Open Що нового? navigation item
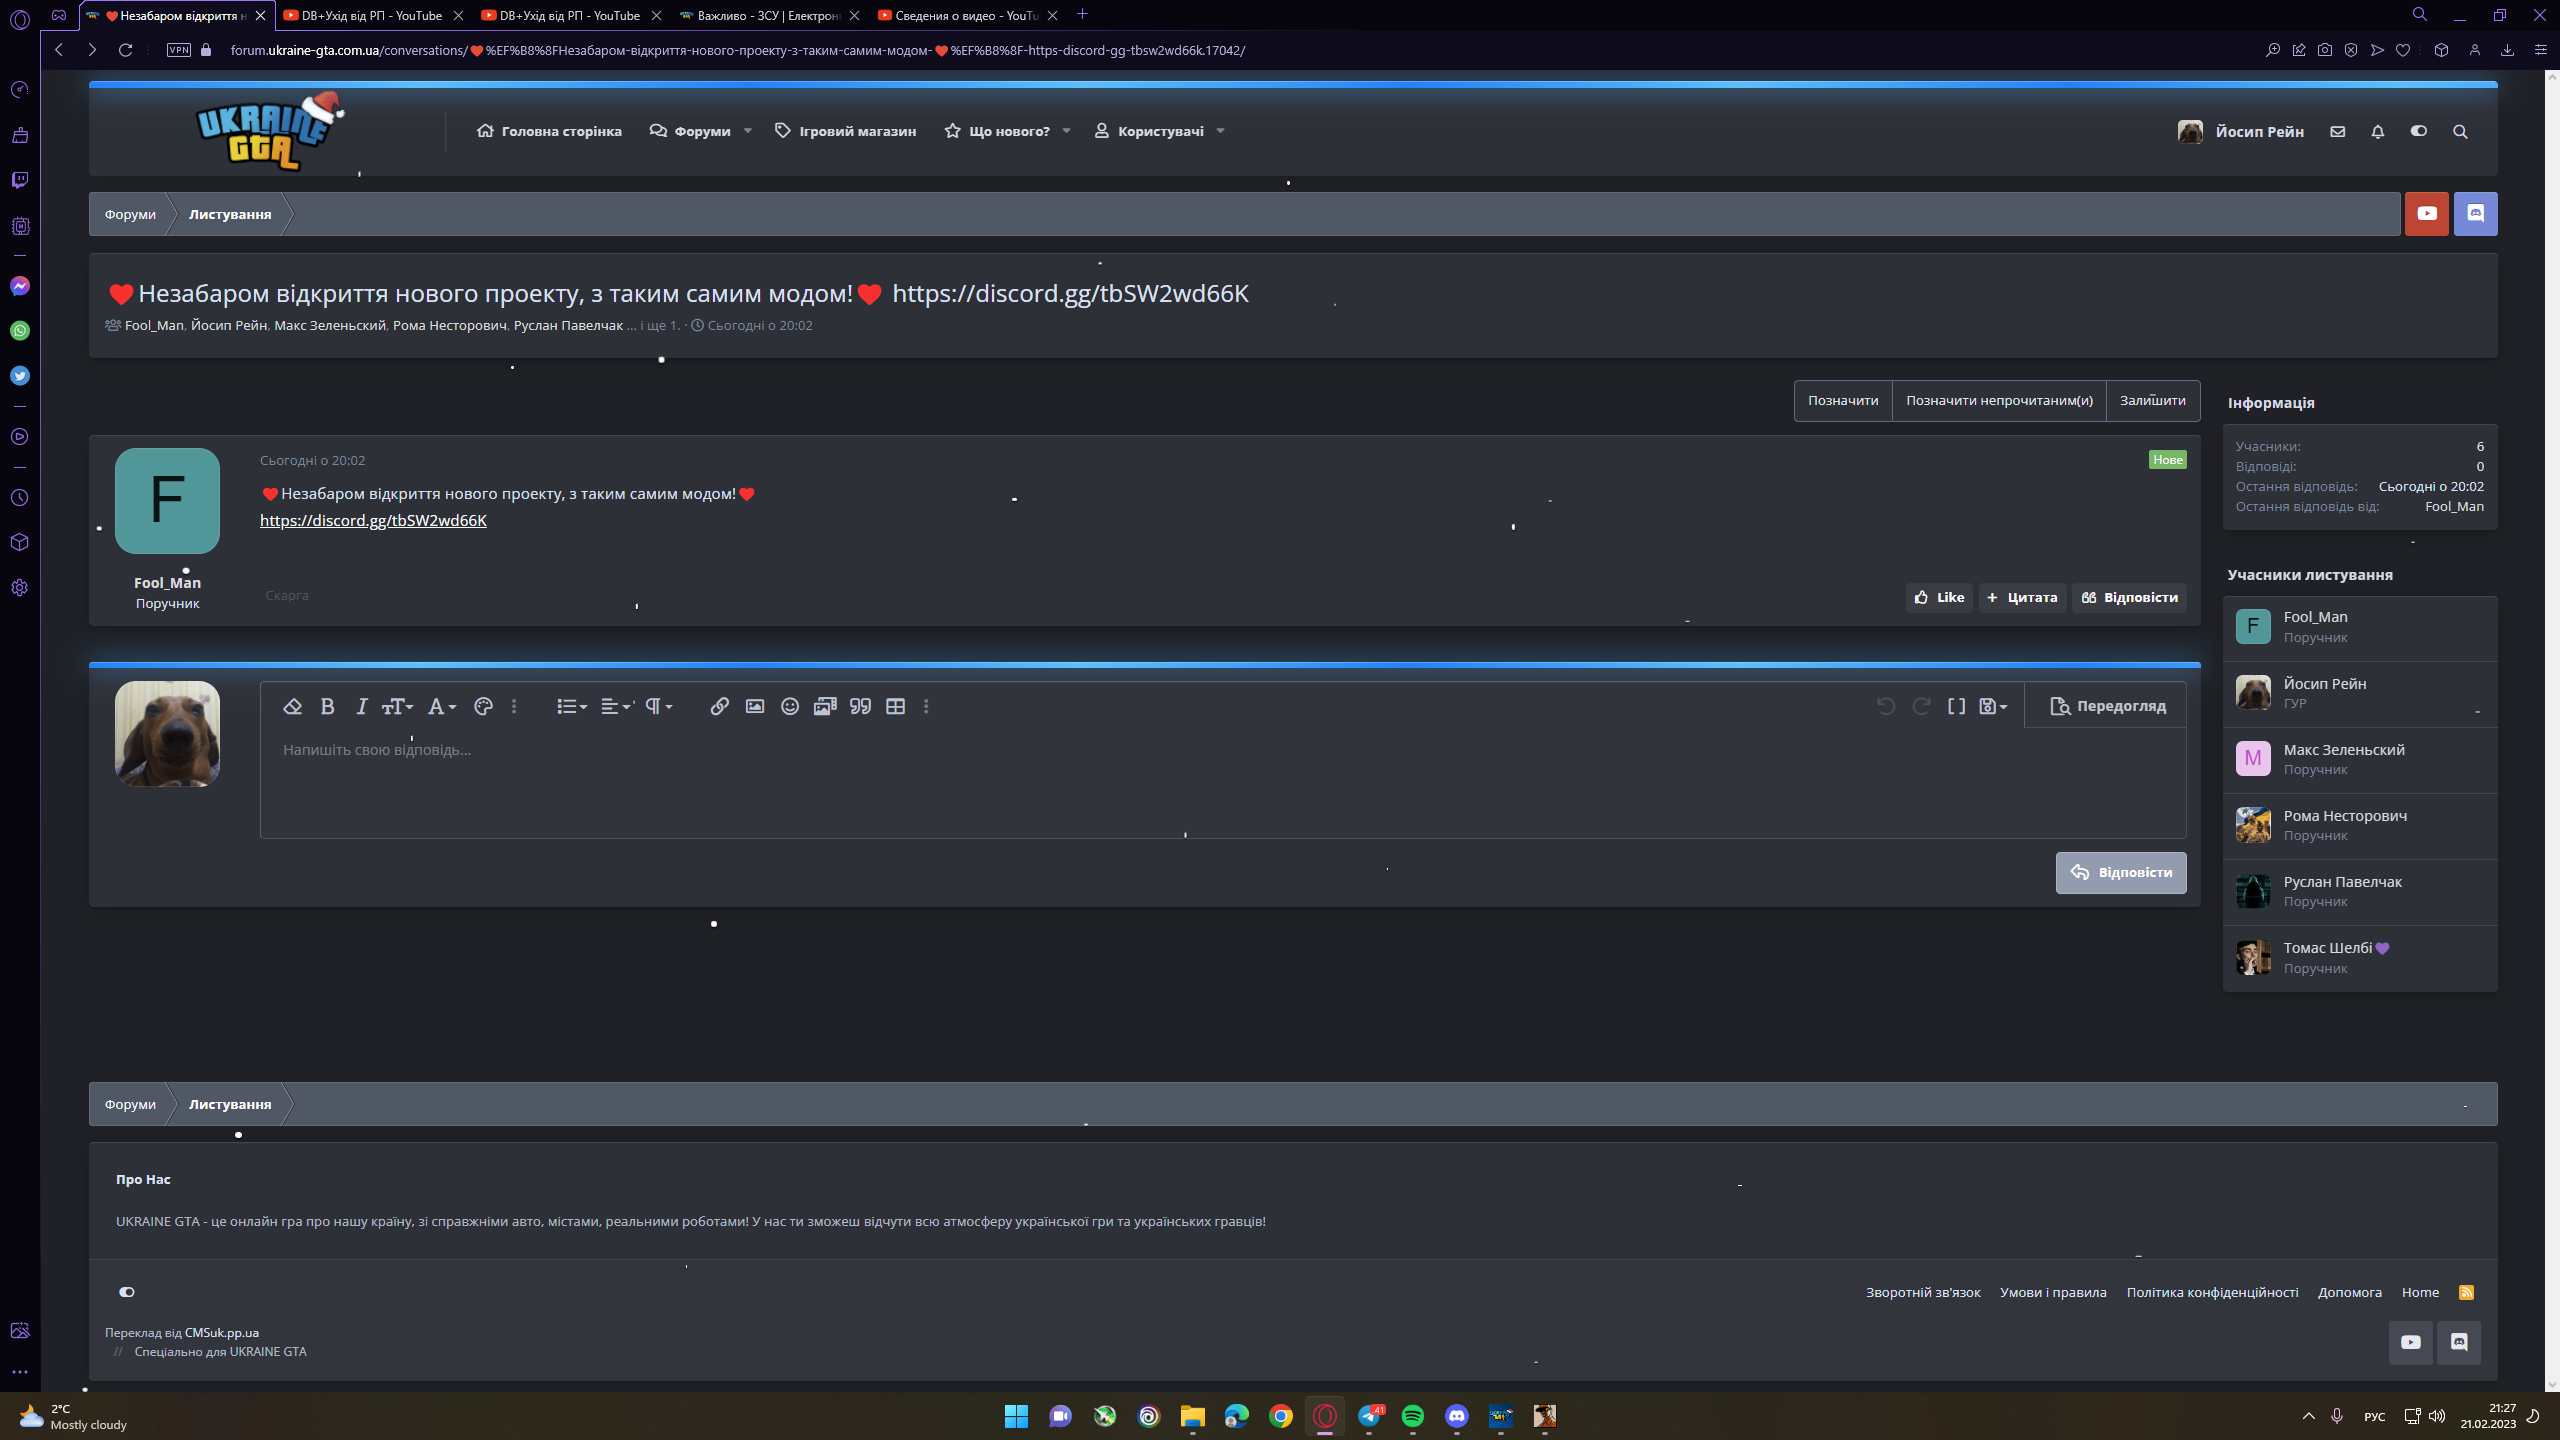The height and width of the screenshot is (1440, 2560). pyautogui.click(x=997, y=131)
